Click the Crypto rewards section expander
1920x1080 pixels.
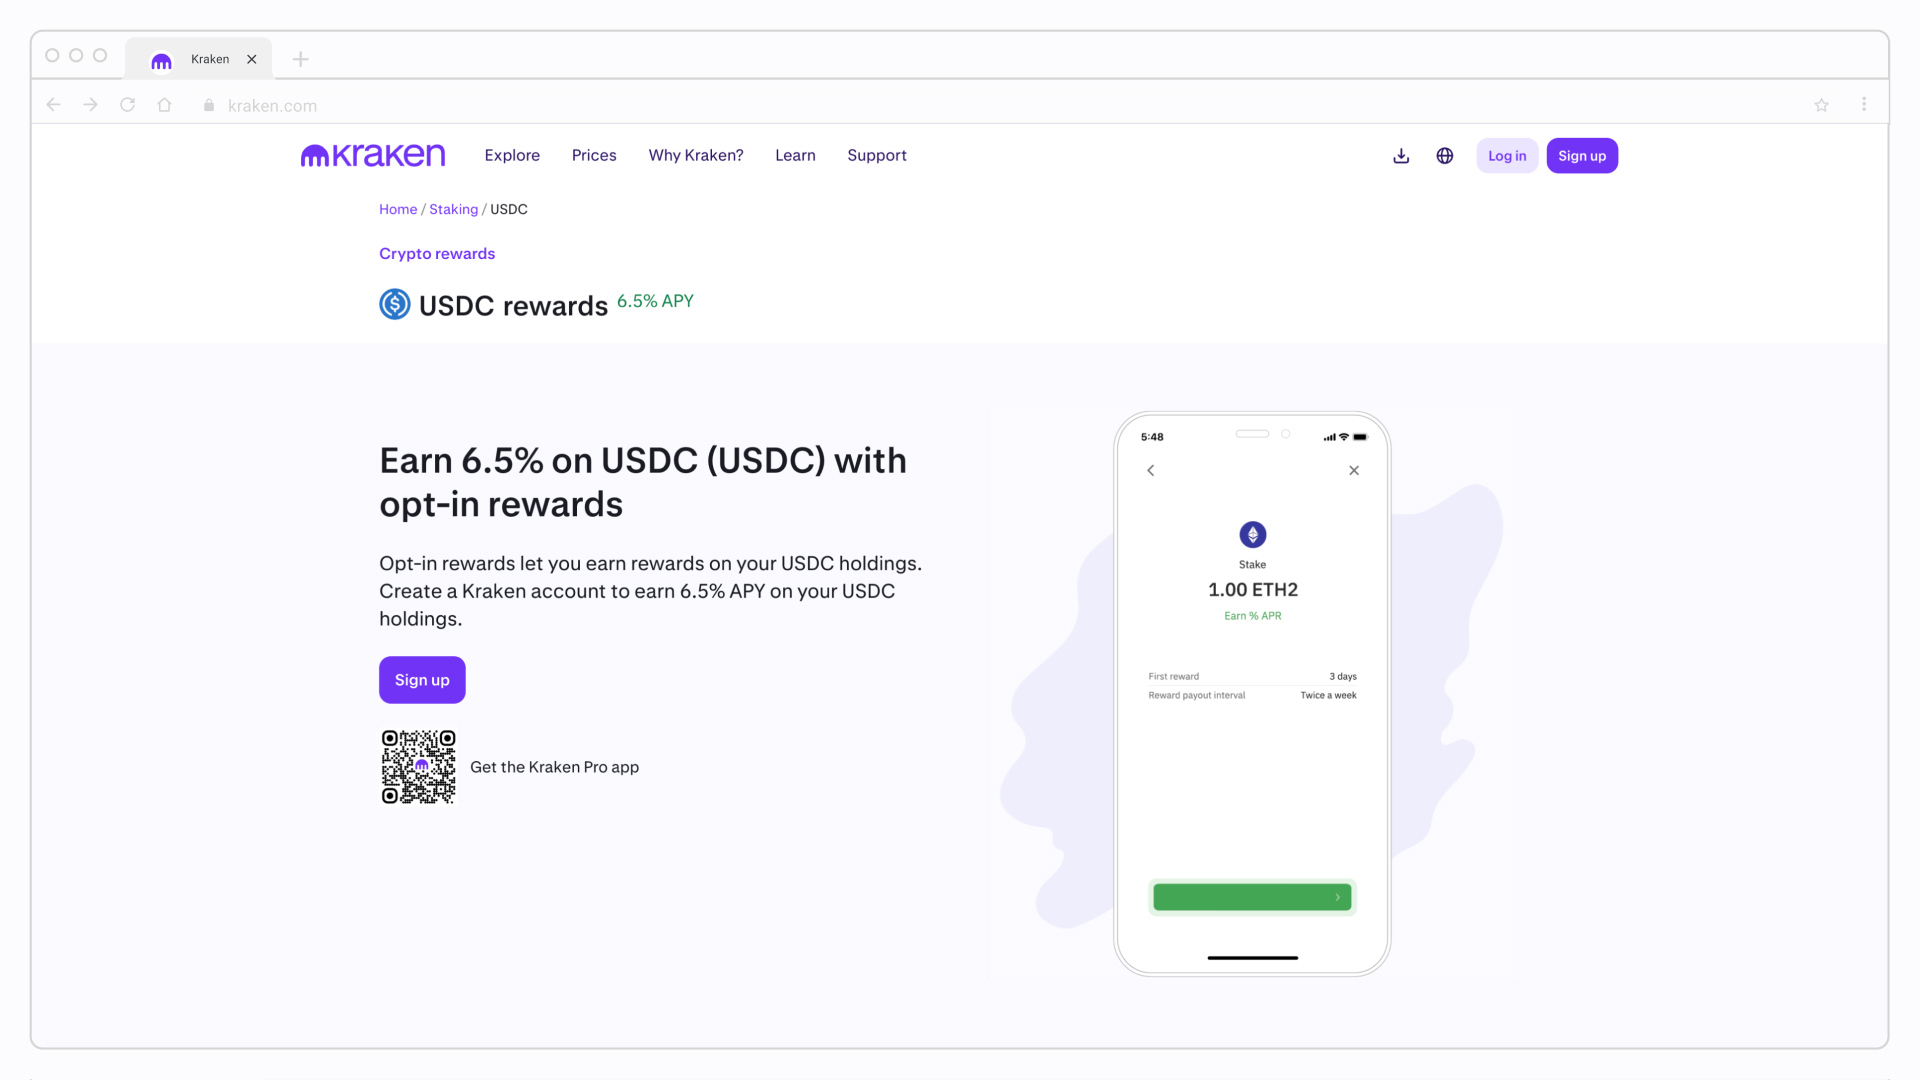click(x=436, y=253)
